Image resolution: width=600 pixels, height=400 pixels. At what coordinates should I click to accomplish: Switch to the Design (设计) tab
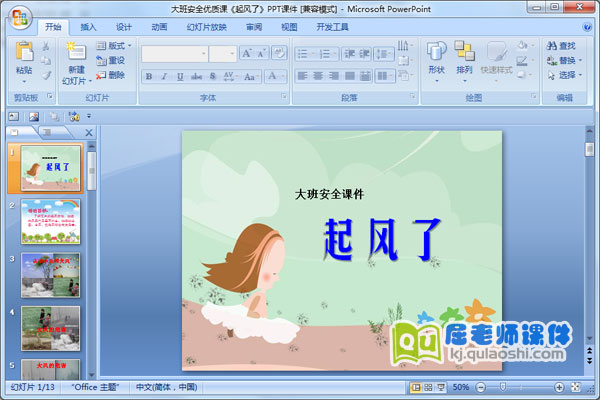tap(124, 27)
